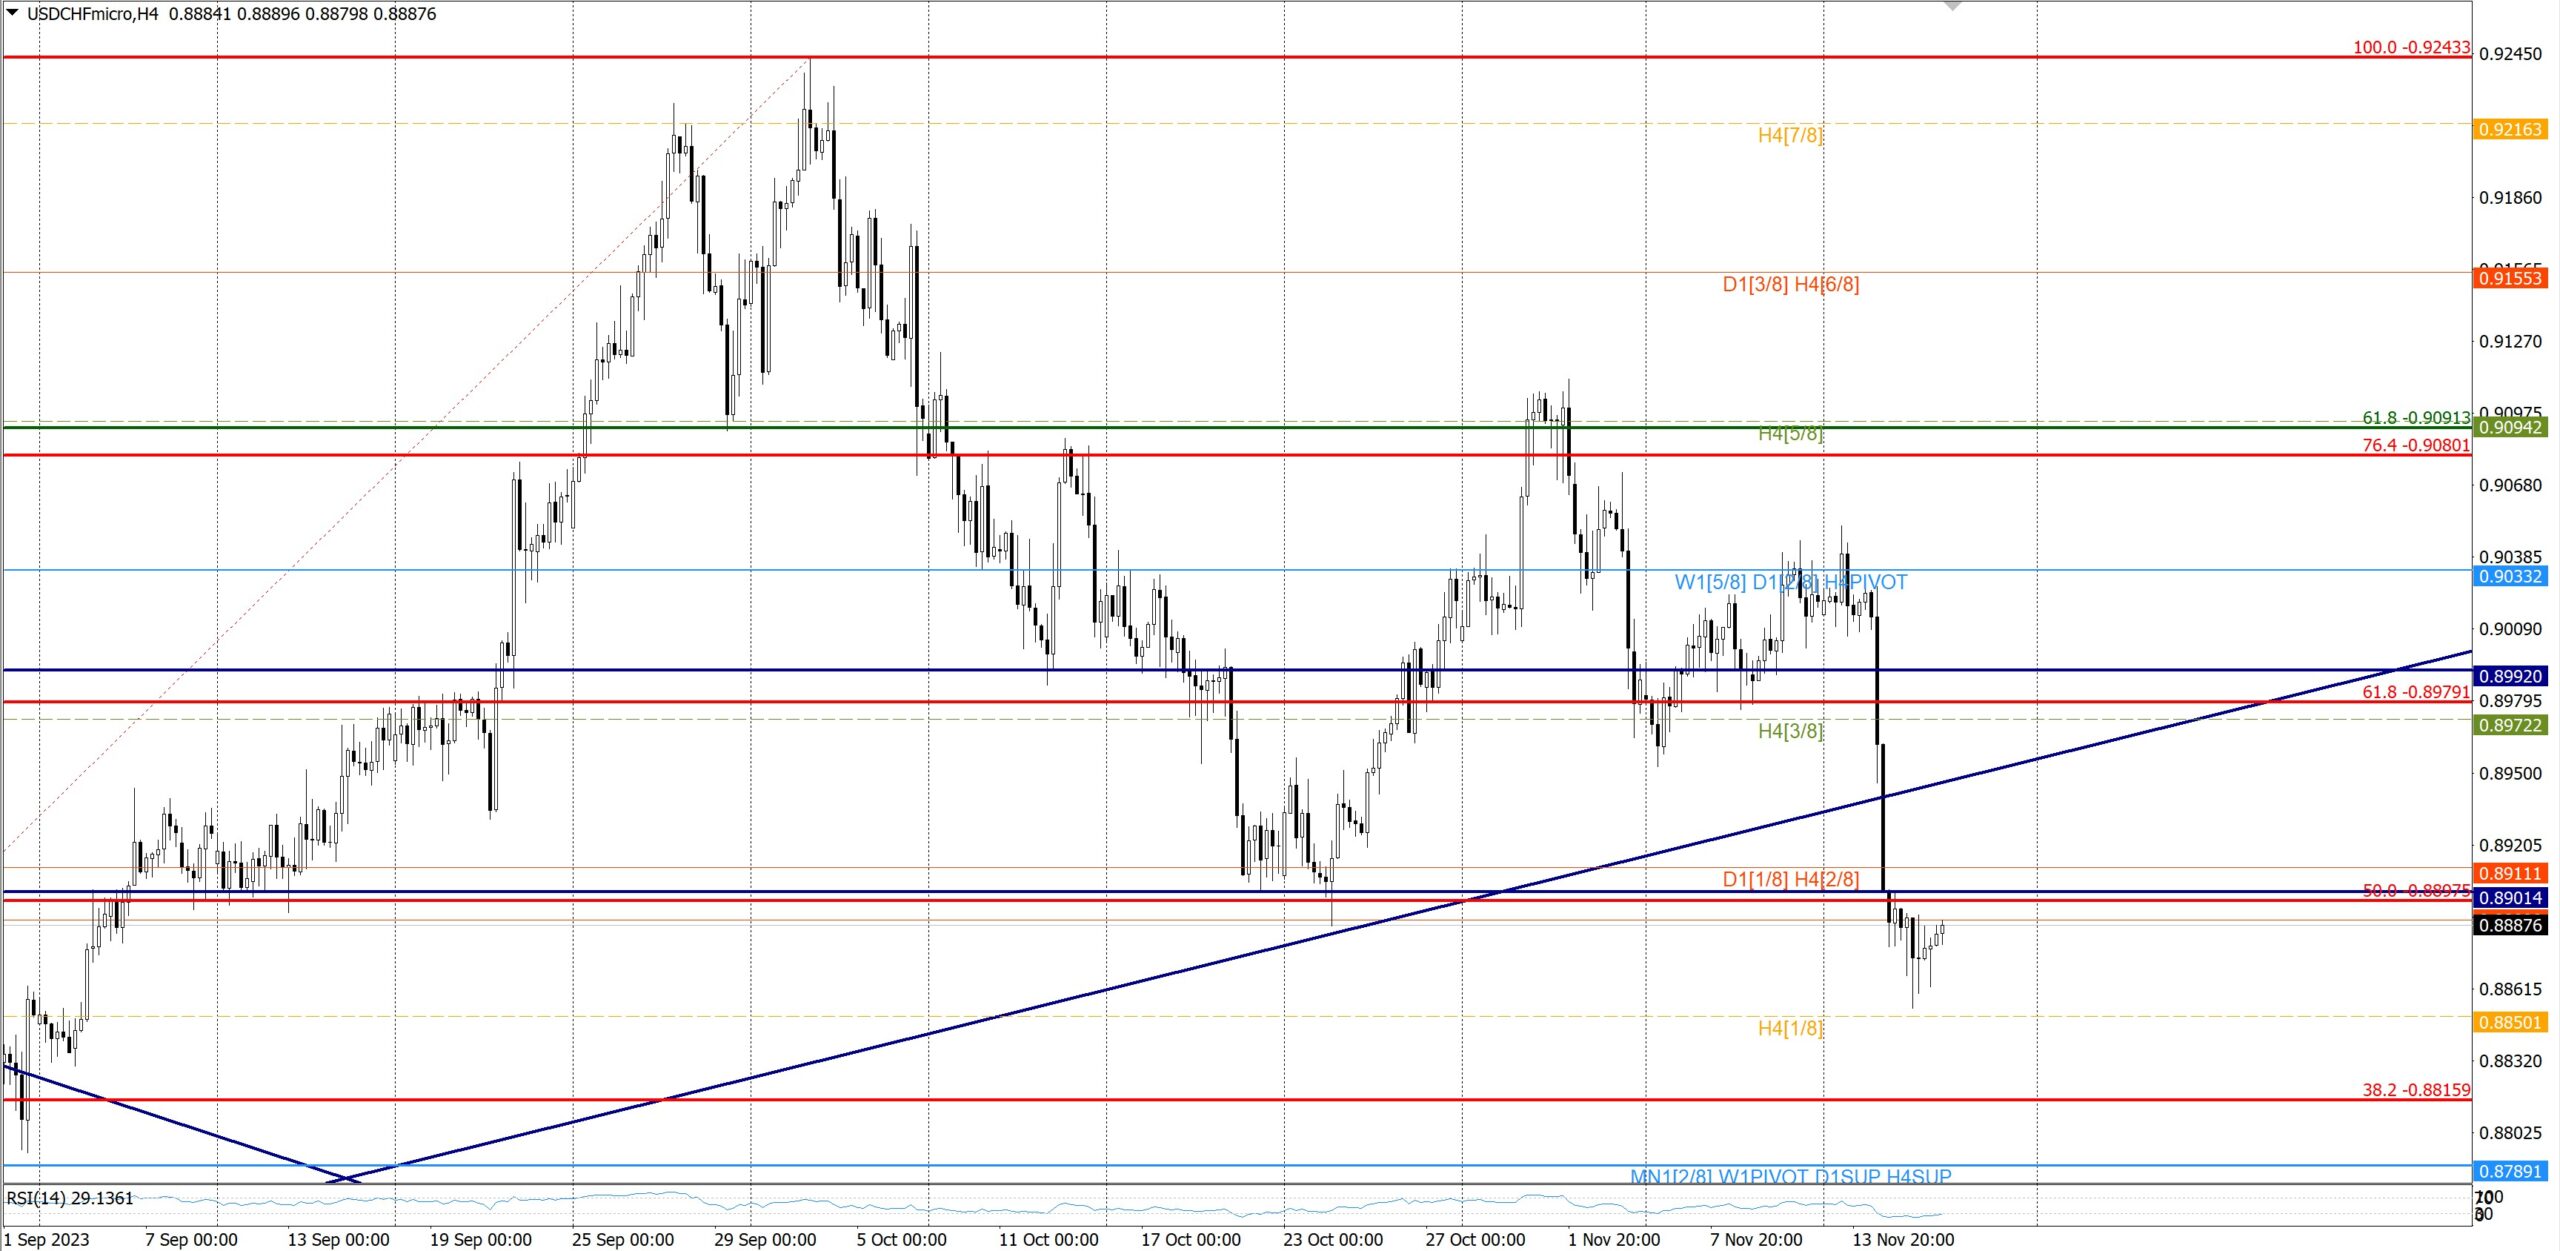Click the light blue 0.90332 price tag
The width and height of the screenshot is (2560, 1251).
pos(2510,576)
